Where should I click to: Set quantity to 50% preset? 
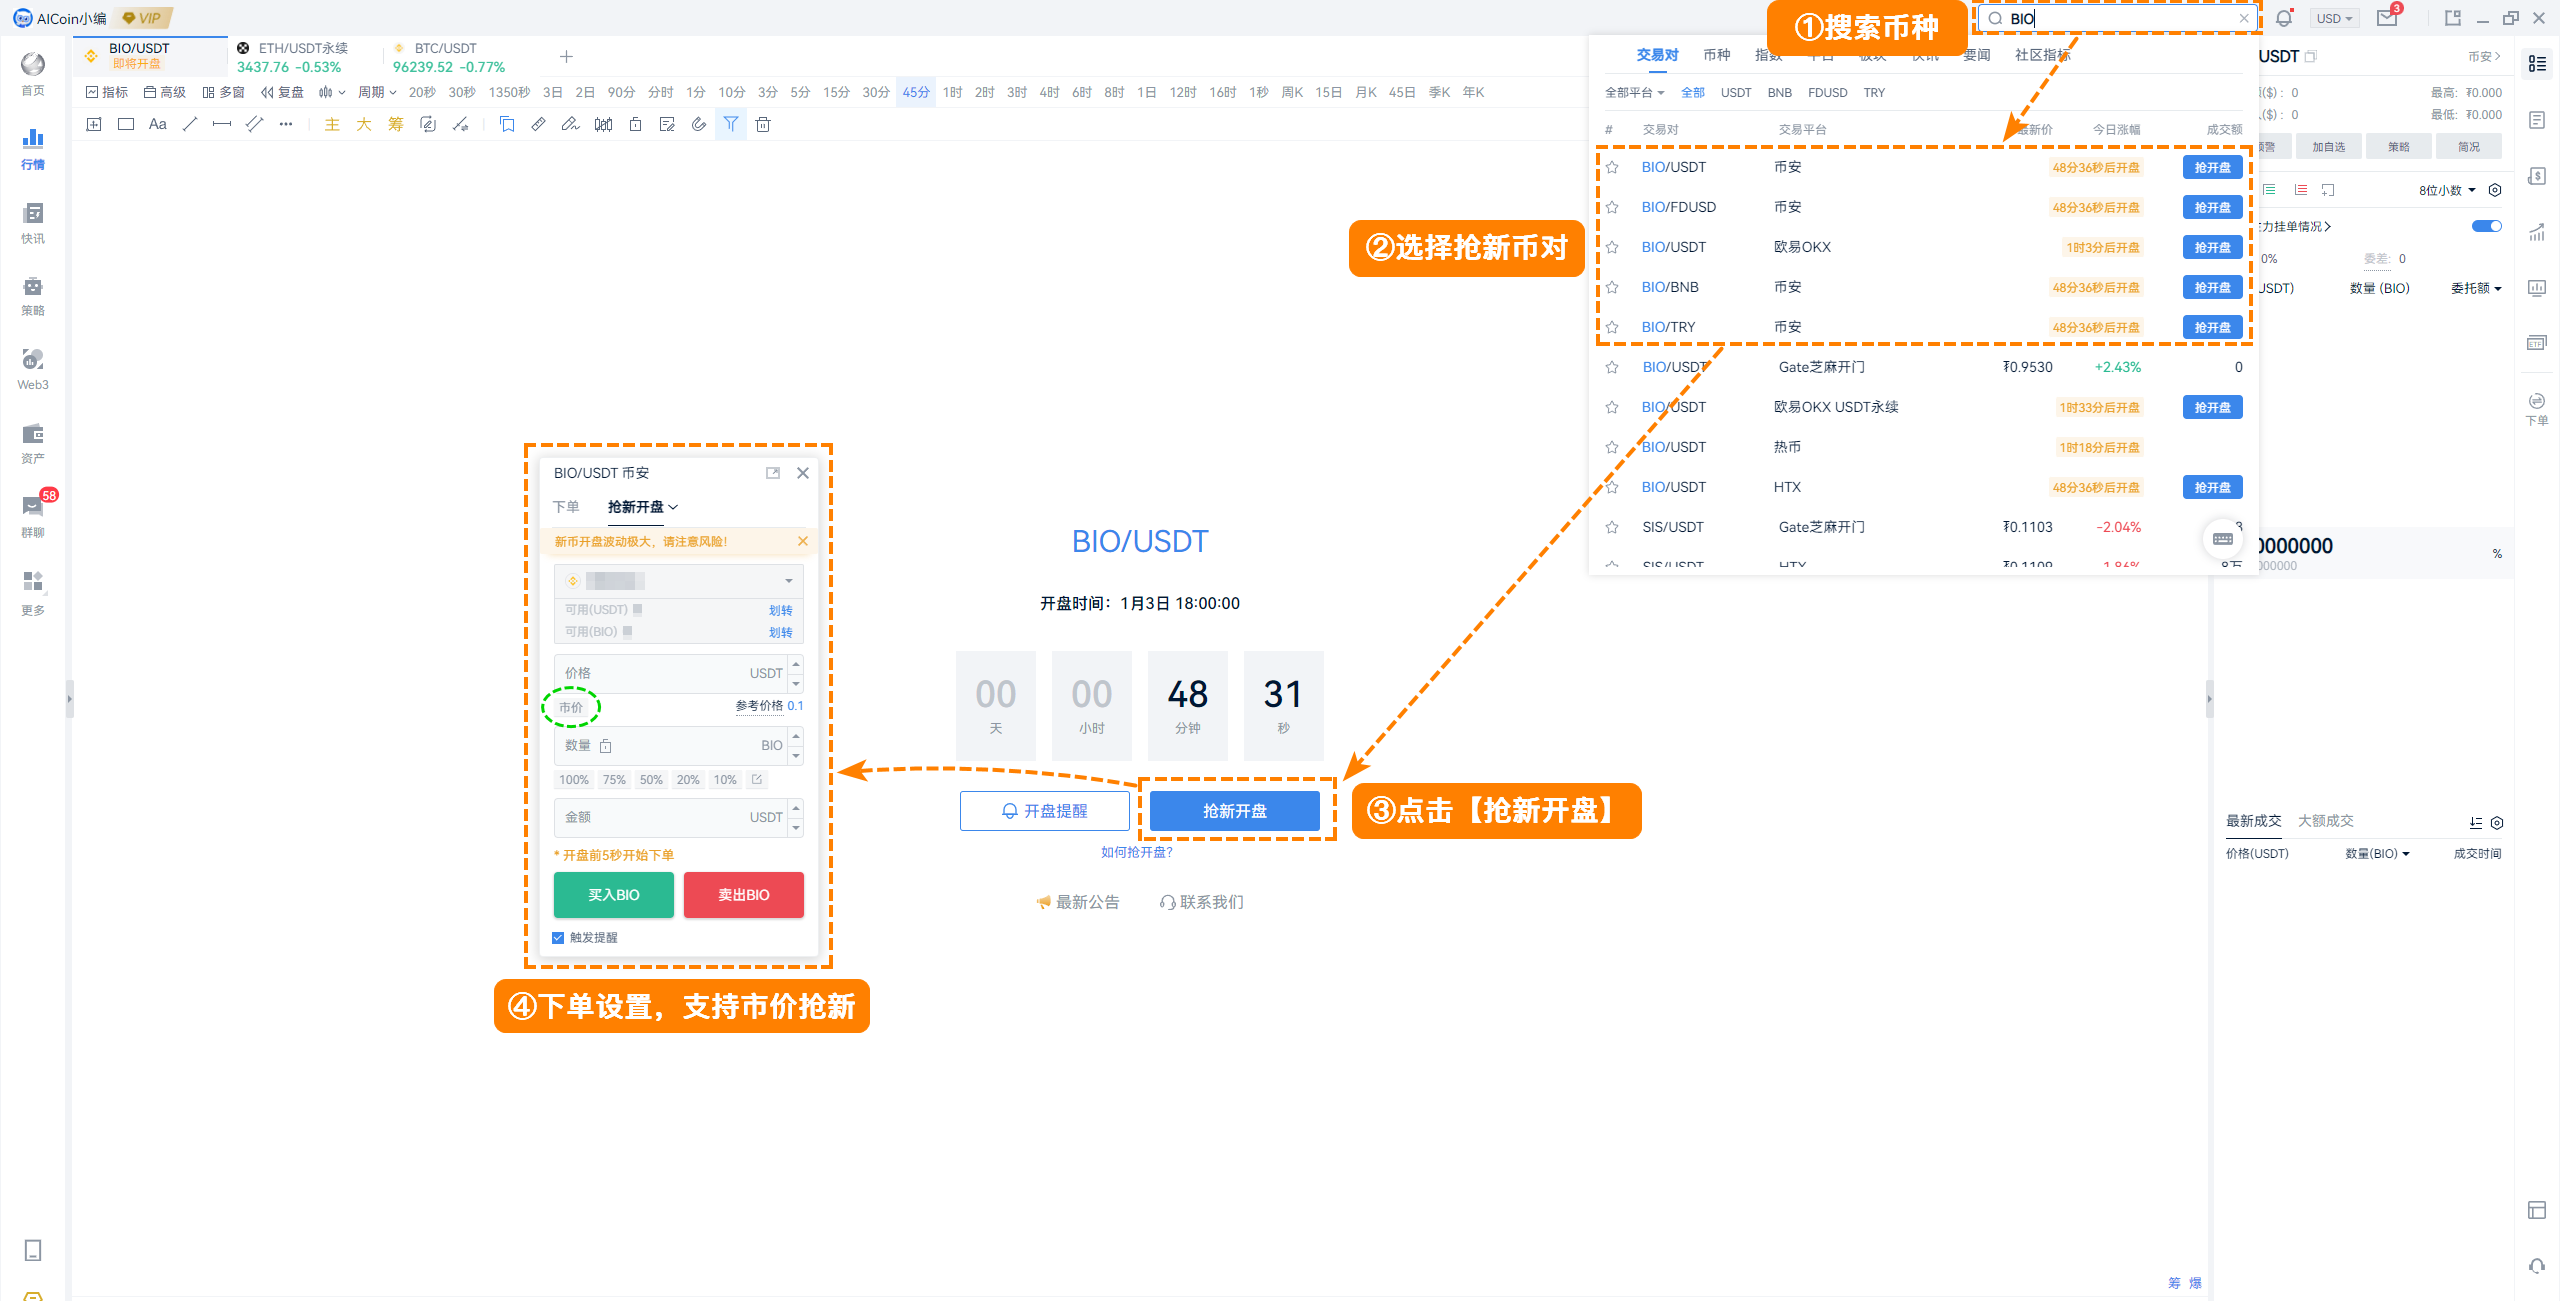tap(651, 780)
